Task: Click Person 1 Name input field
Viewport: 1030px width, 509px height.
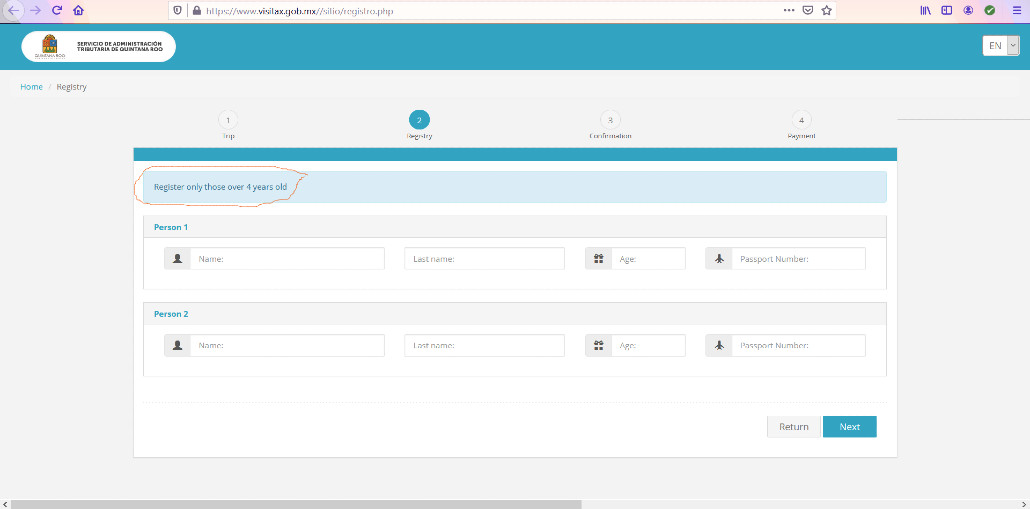Action: (287, 259)
